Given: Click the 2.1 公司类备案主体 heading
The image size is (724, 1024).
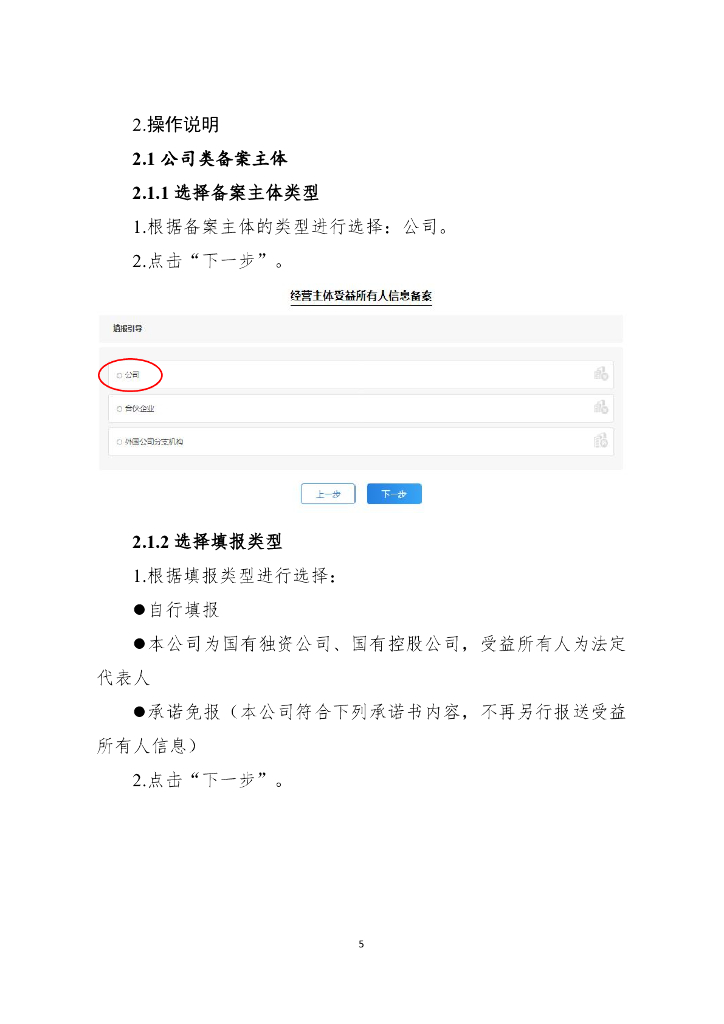Looking at the screenshot, I should point(210,159).
